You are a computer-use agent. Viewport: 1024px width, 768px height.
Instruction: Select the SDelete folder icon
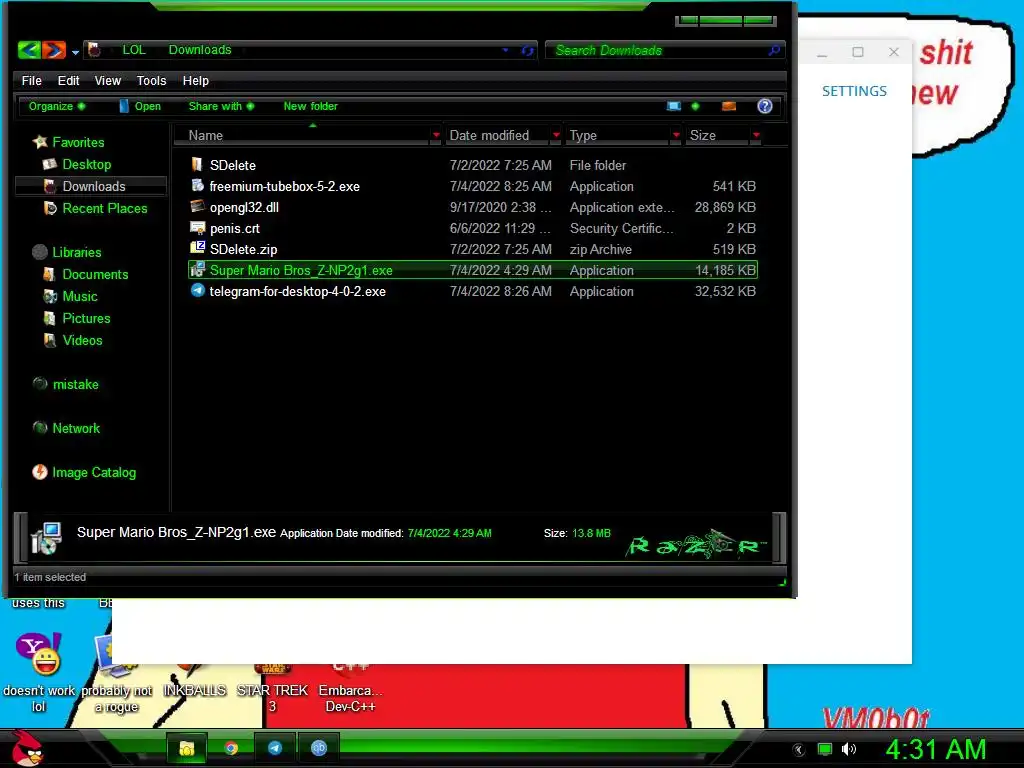click(x=197, y=165)
